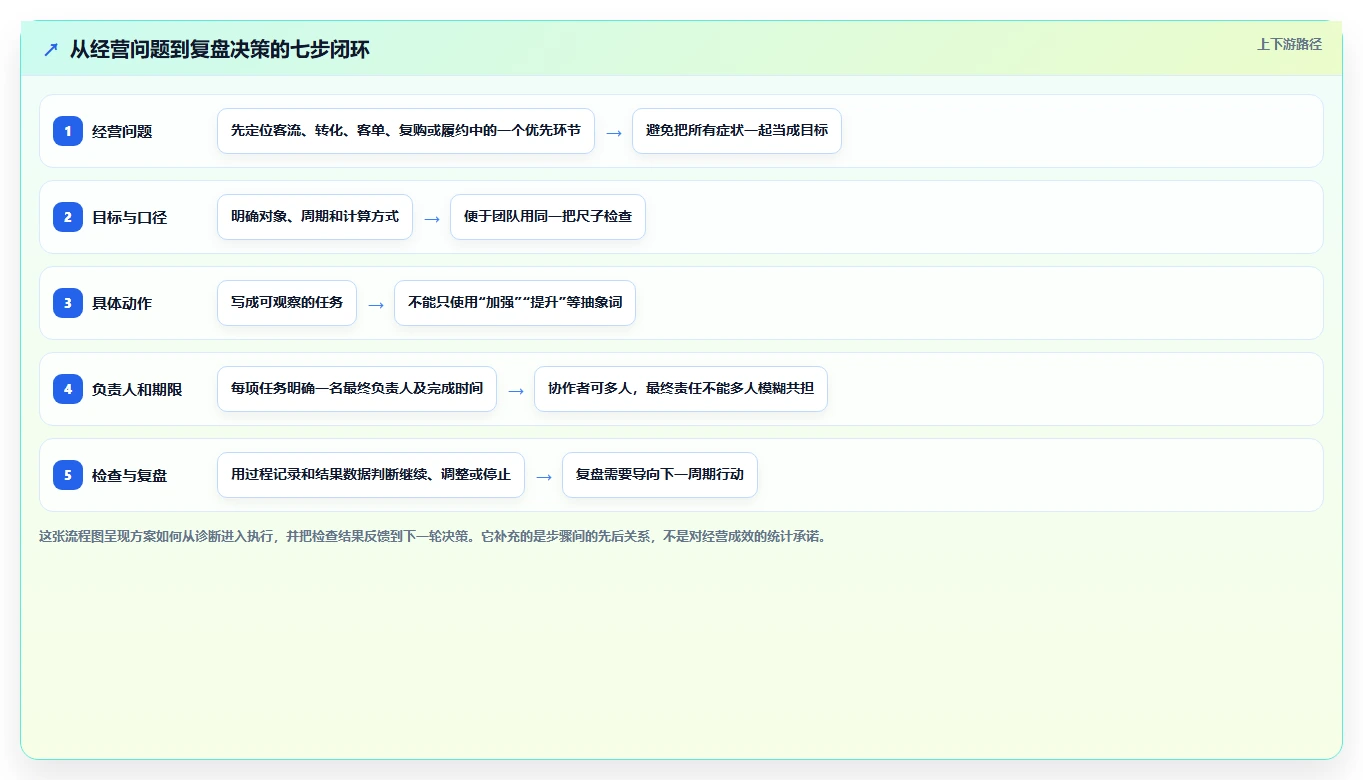1363x780 pixels.
Task: Click the step 1 number badge
Action: pos(68,131)
